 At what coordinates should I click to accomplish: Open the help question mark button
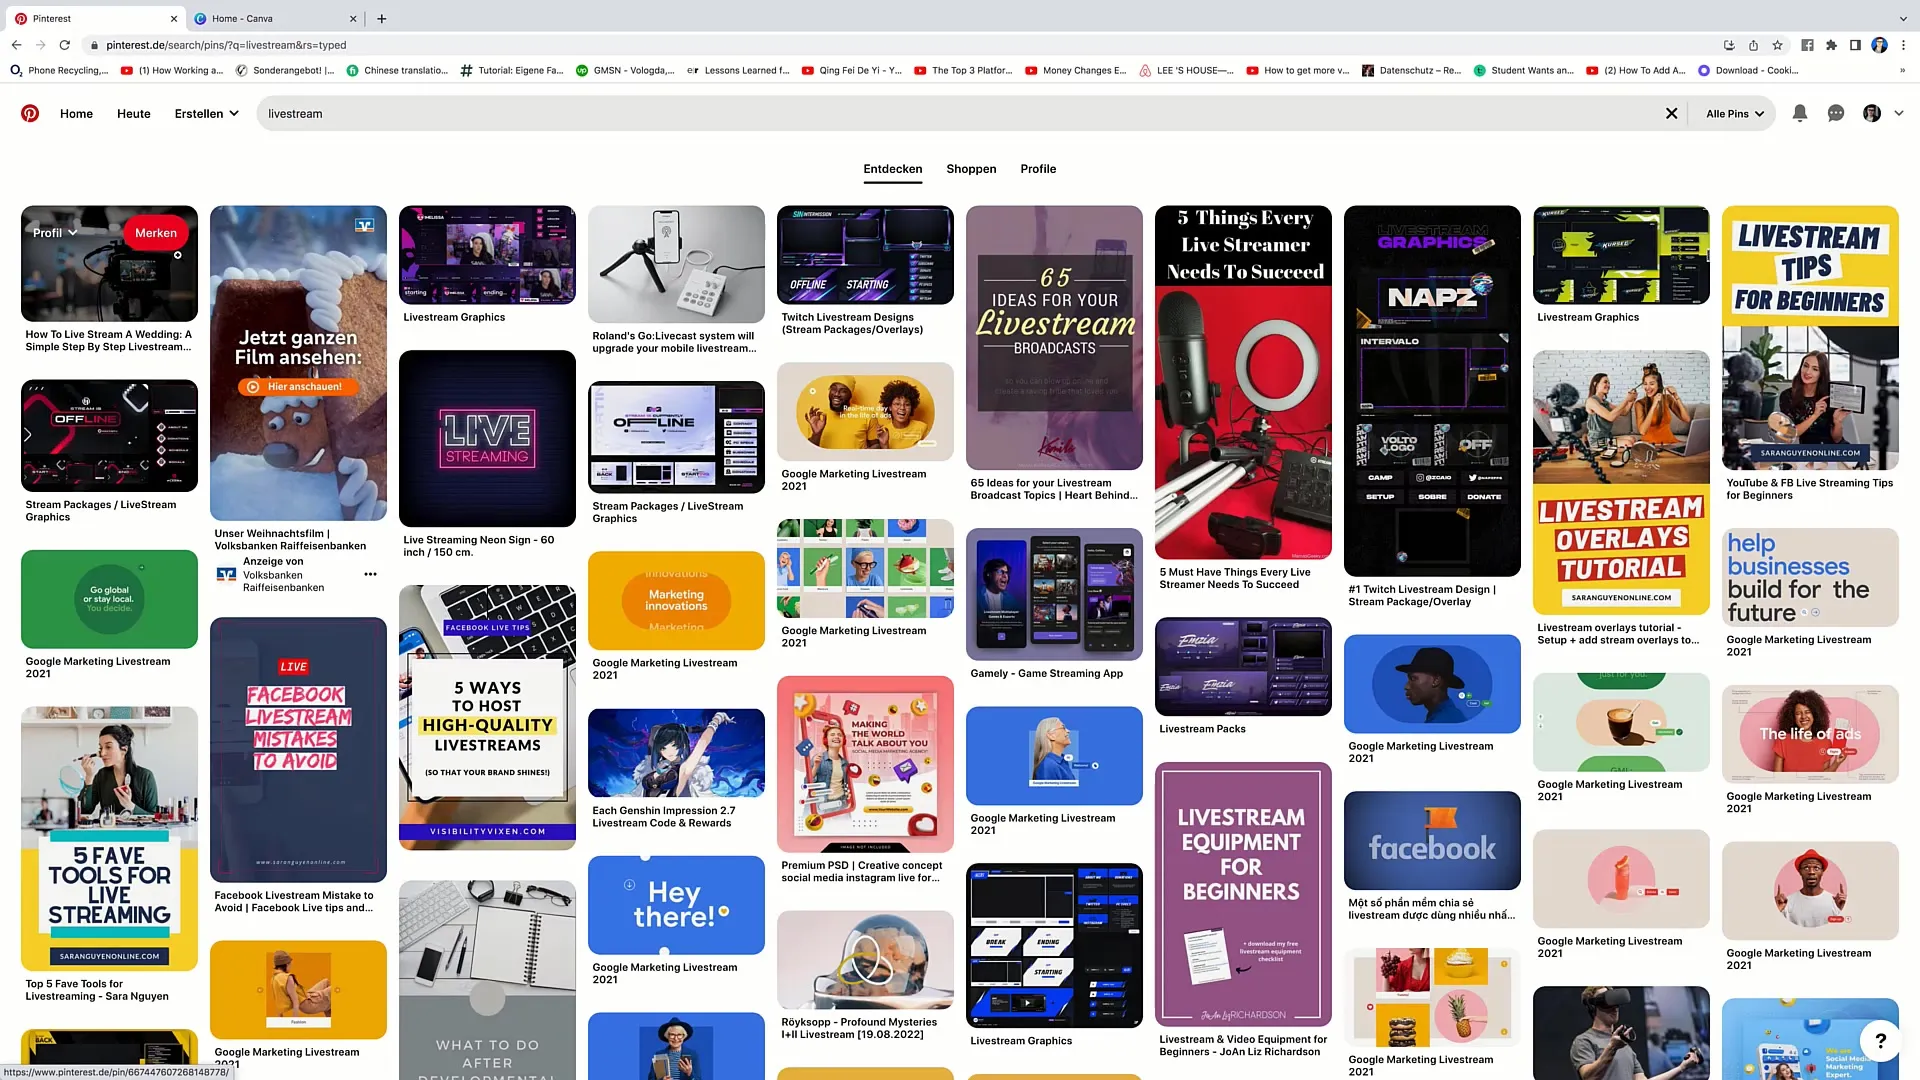(x=1880, y=1040)
